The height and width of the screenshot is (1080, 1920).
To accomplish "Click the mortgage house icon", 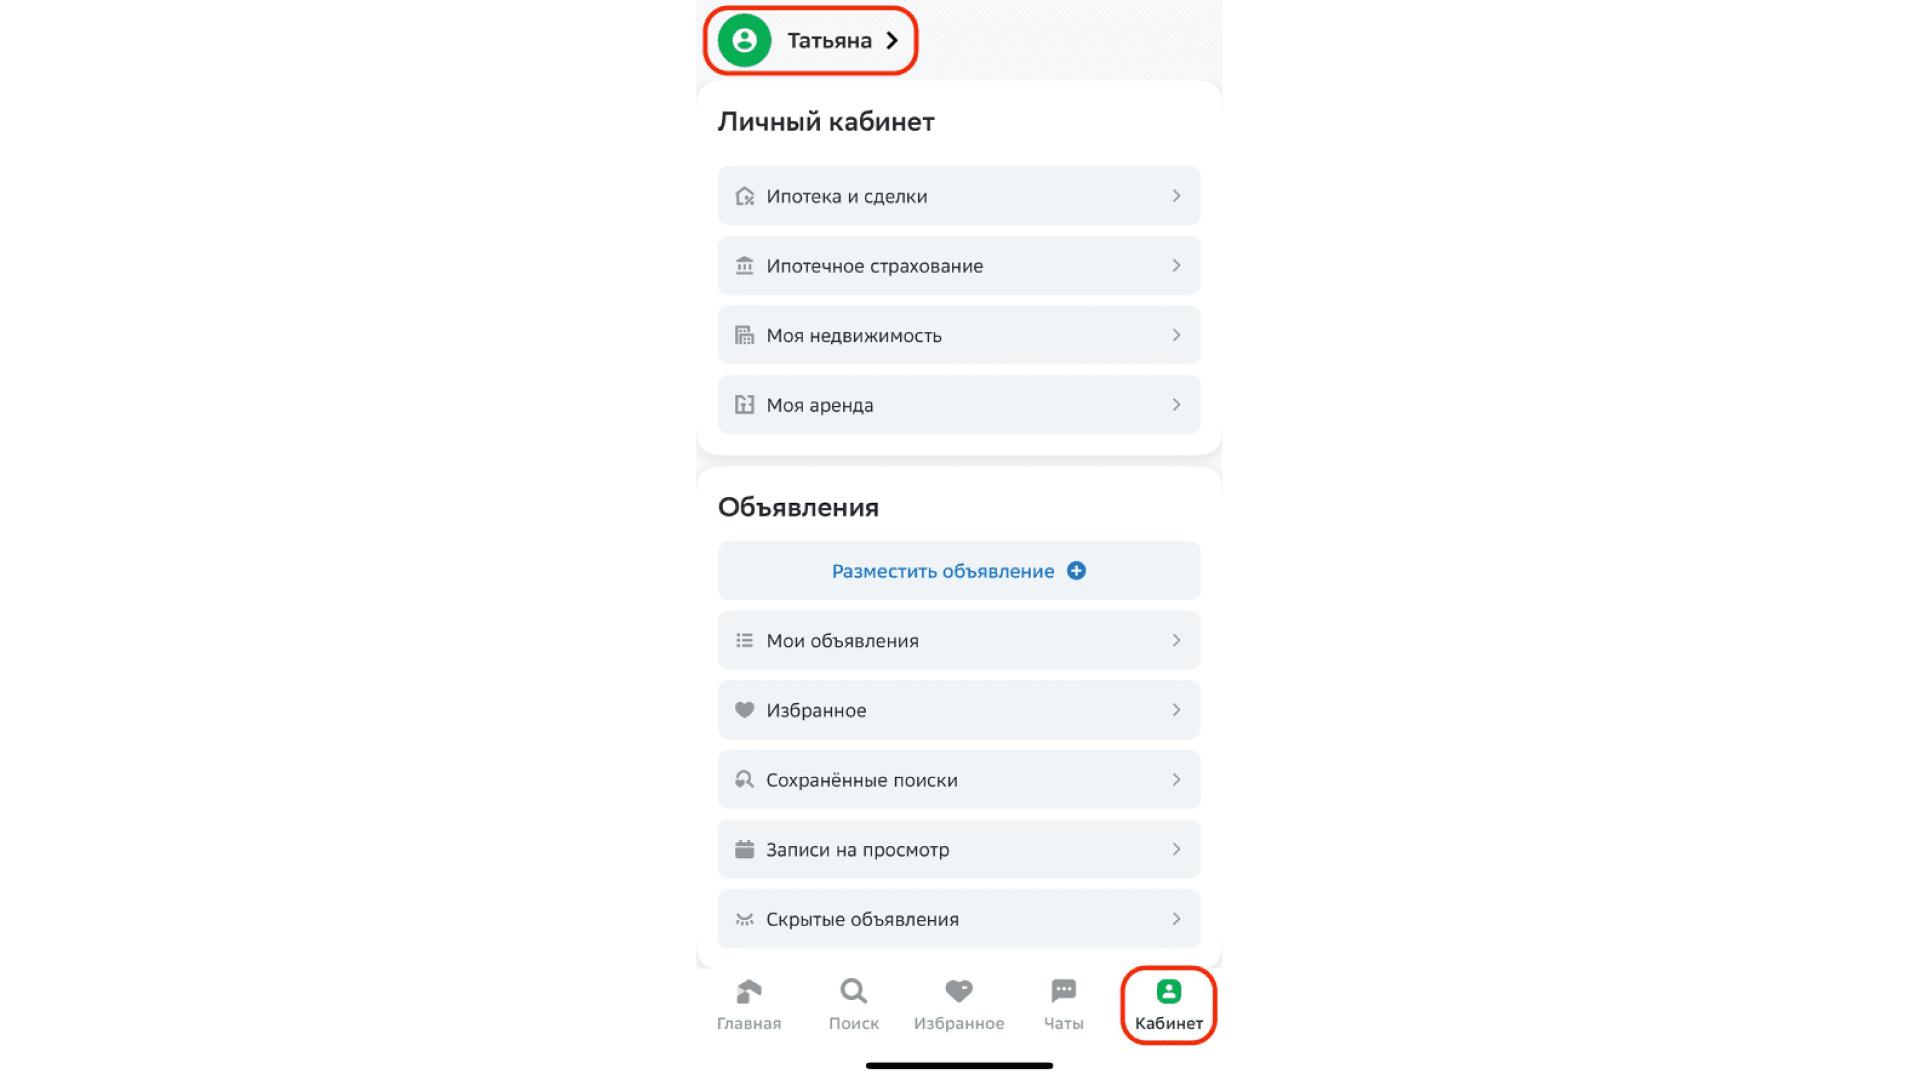I will (x=745, y=196).
